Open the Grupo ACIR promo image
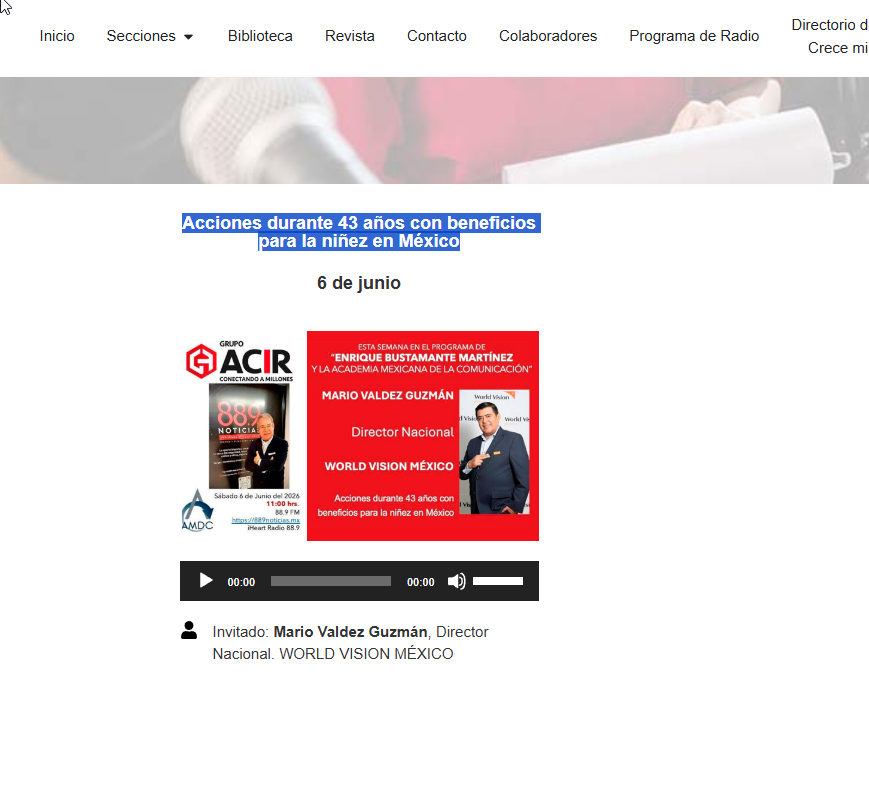Image resolution: width=869 pixels, height=794 pixels. point(241,436)
